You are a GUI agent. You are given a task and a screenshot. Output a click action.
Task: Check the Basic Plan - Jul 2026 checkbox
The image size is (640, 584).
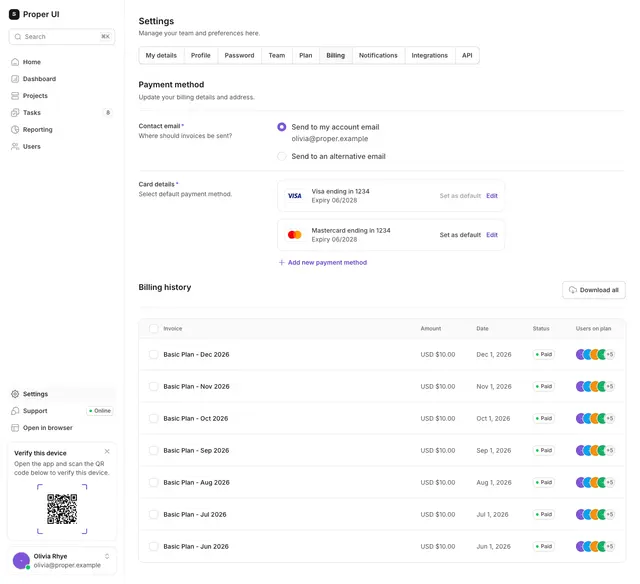coord(153,514)
